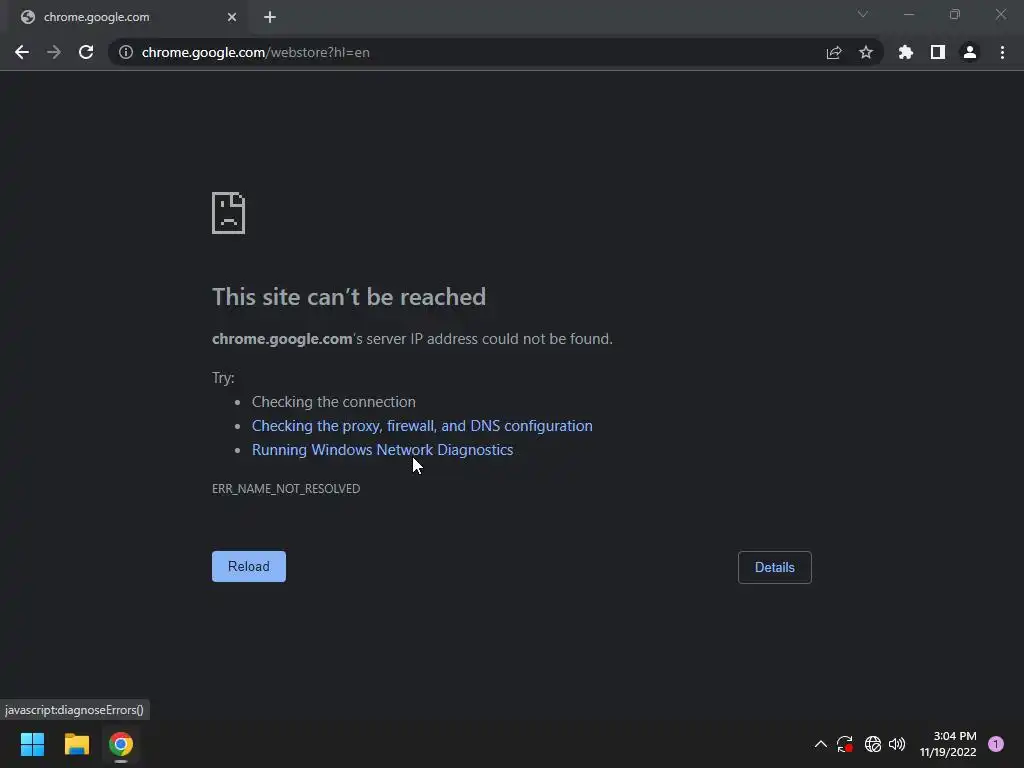Show hidden system tray icons

pos(821,744)
